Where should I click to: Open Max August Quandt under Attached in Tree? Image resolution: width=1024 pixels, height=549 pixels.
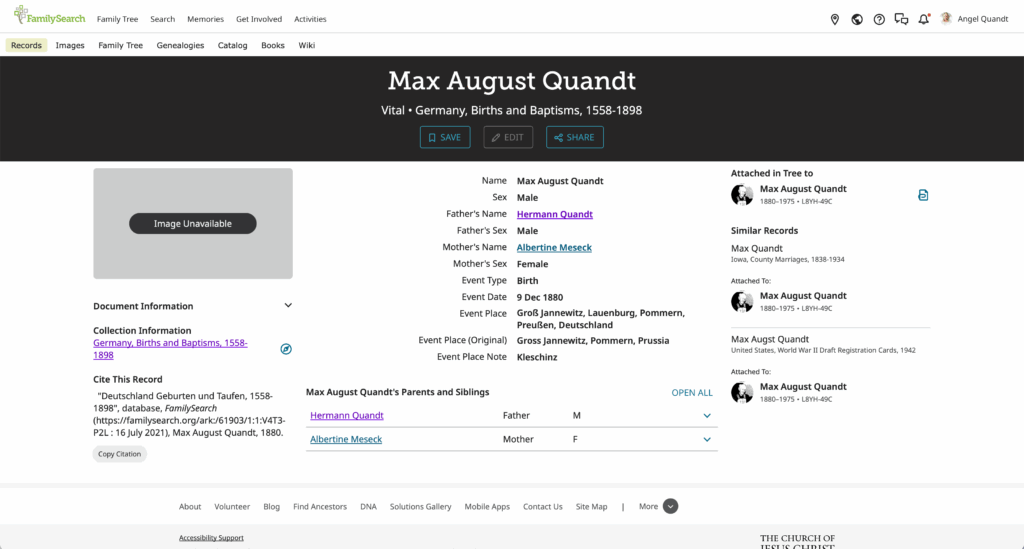tap(803, 189)
